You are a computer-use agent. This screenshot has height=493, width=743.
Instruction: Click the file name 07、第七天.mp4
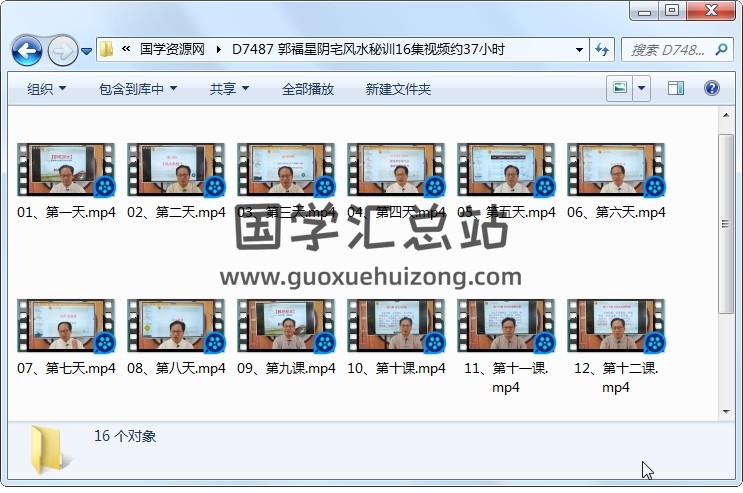(x=66, y=368)
